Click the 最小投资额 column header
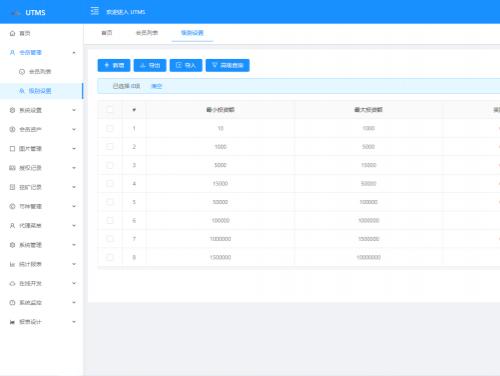 [220, 110]
